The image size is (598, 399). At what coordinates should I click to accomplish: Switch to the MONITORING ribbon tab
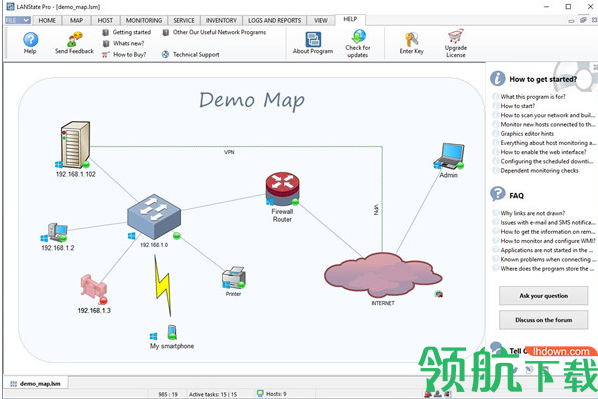pos(144,21)
